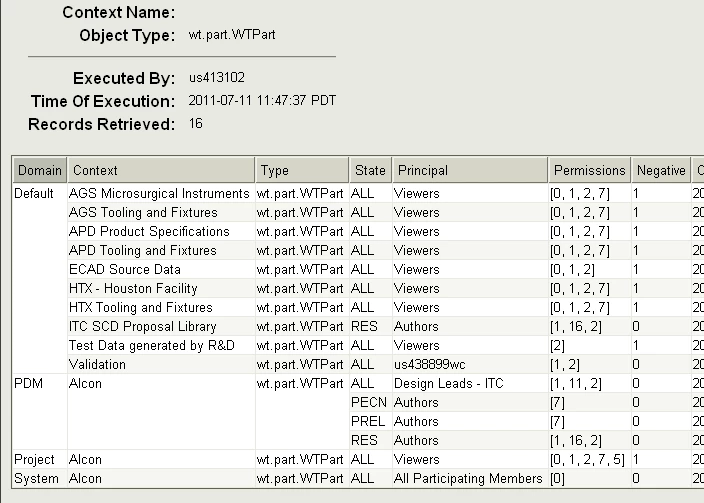Sort table by Type column
Screen dimensions: 704x503
(301, 170)
